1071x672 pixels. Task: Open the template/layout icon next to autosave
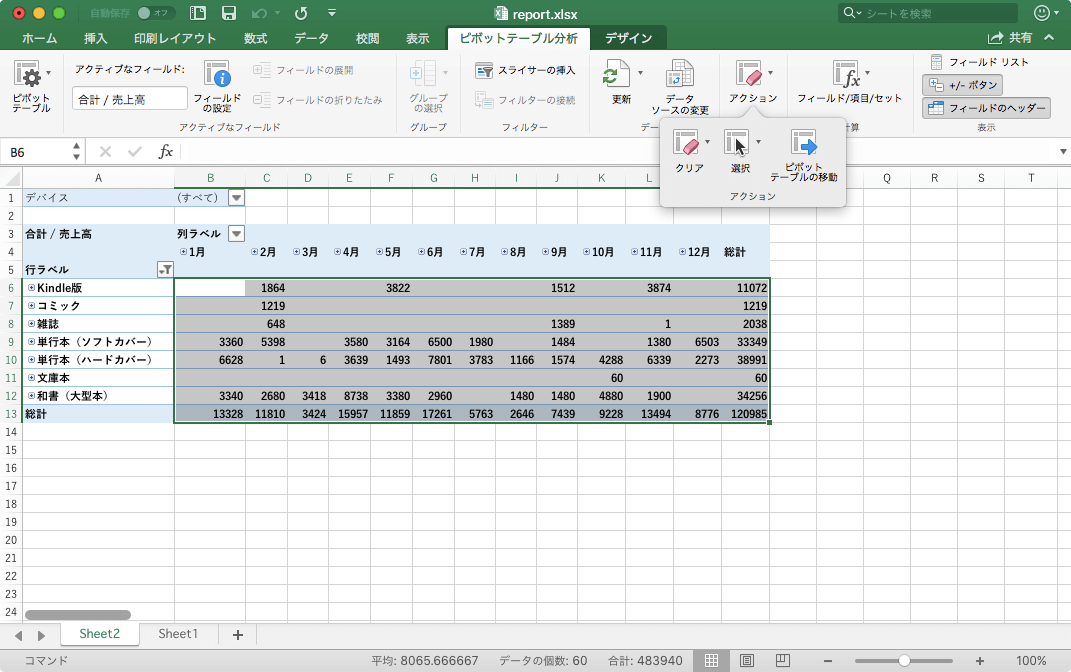click(198, 13)
